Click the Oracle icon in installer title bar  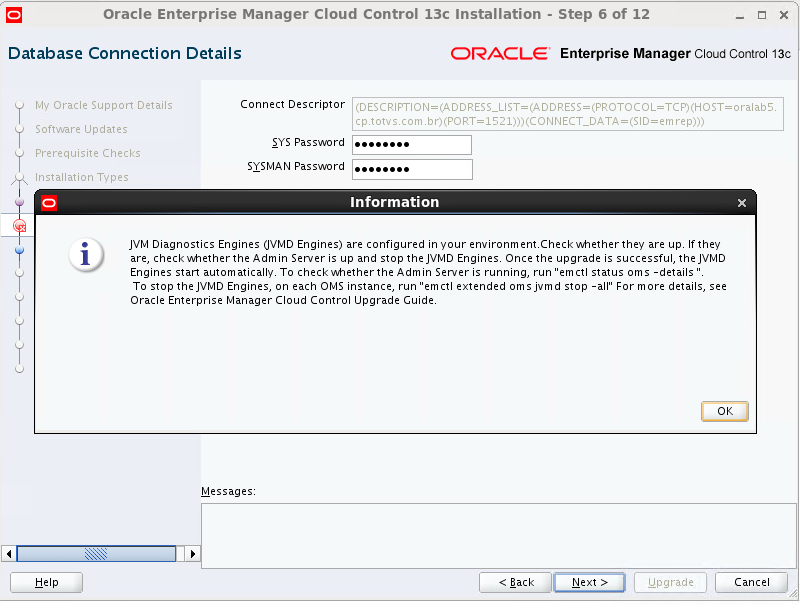[x=14, y=15]
